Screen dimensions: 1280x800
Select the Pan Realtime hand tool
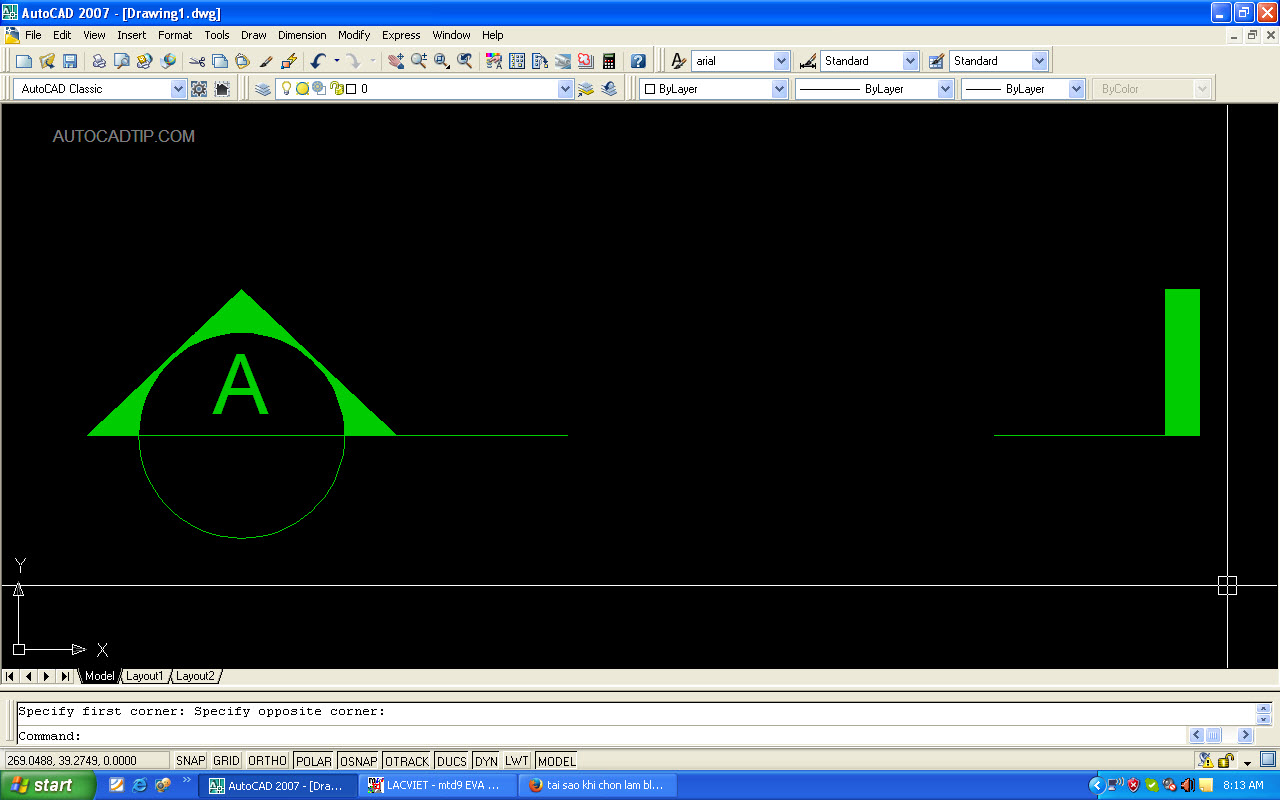(x=396, y=61)
